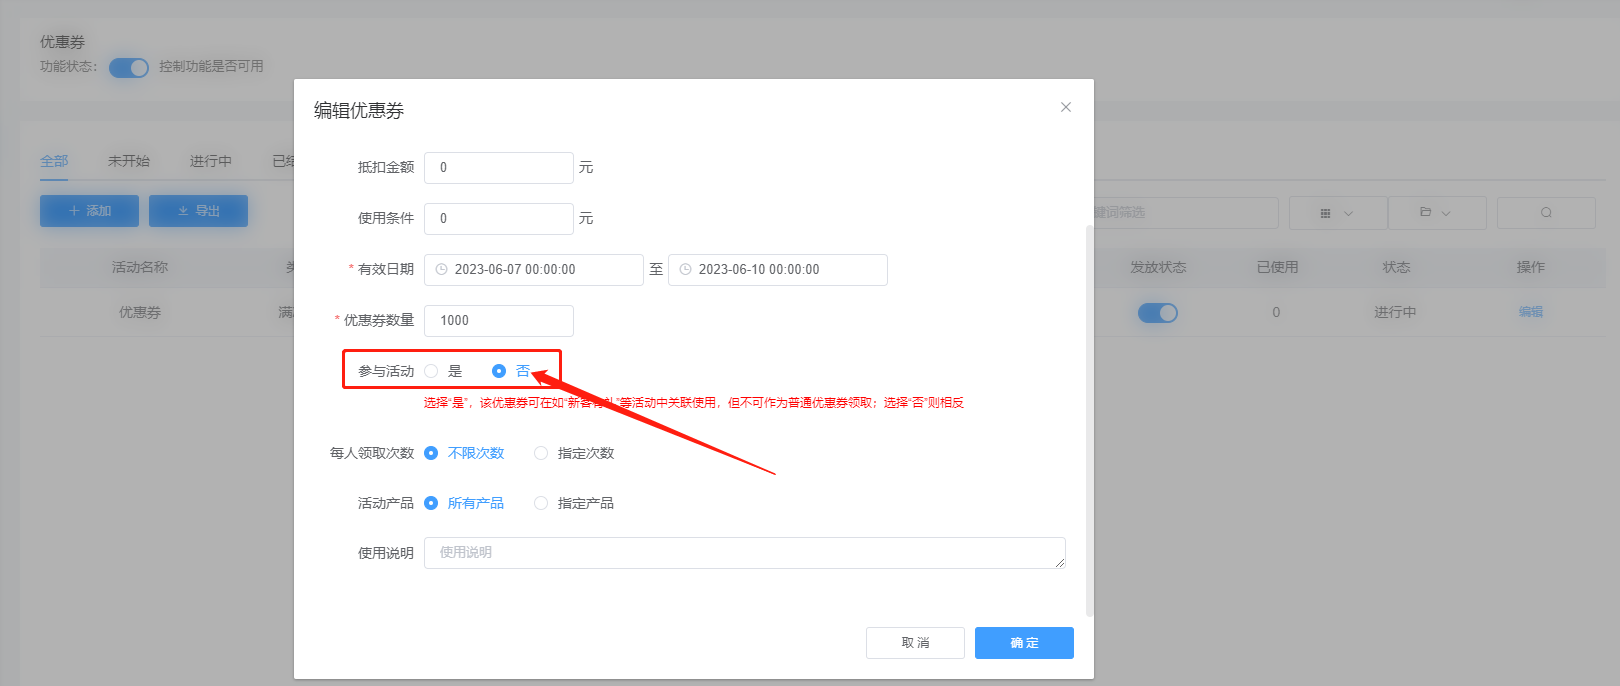Click the 确定 button
Viewport: 1620px width, 686px height.
click(1024, 643)
